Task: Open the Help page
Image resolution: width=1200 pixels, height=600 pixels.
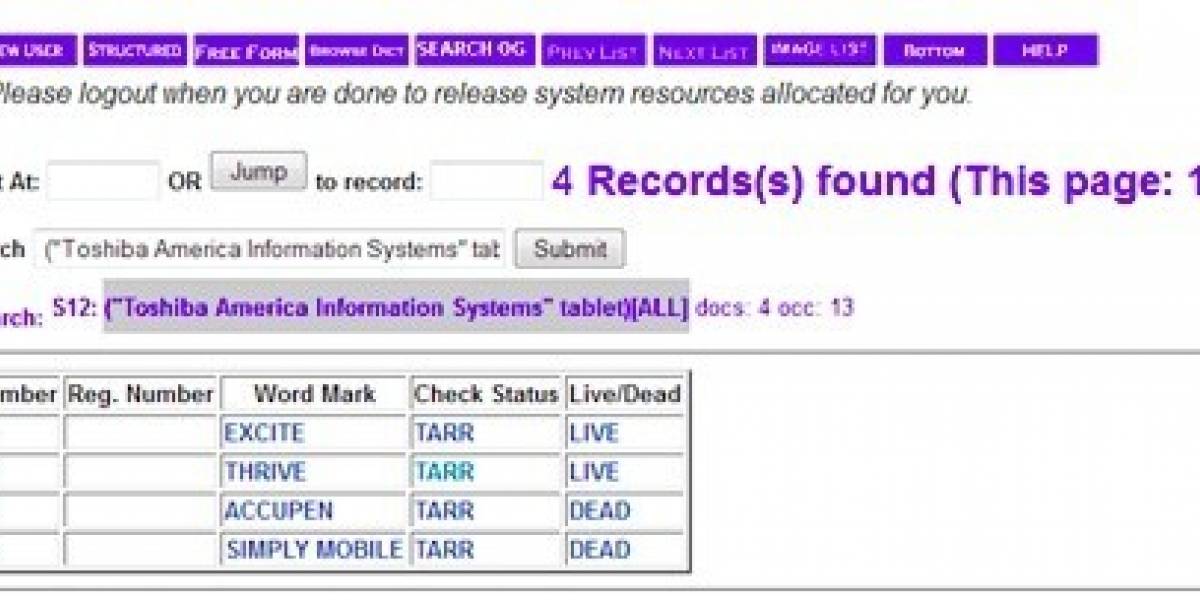Action: (x=1045, y=50)
